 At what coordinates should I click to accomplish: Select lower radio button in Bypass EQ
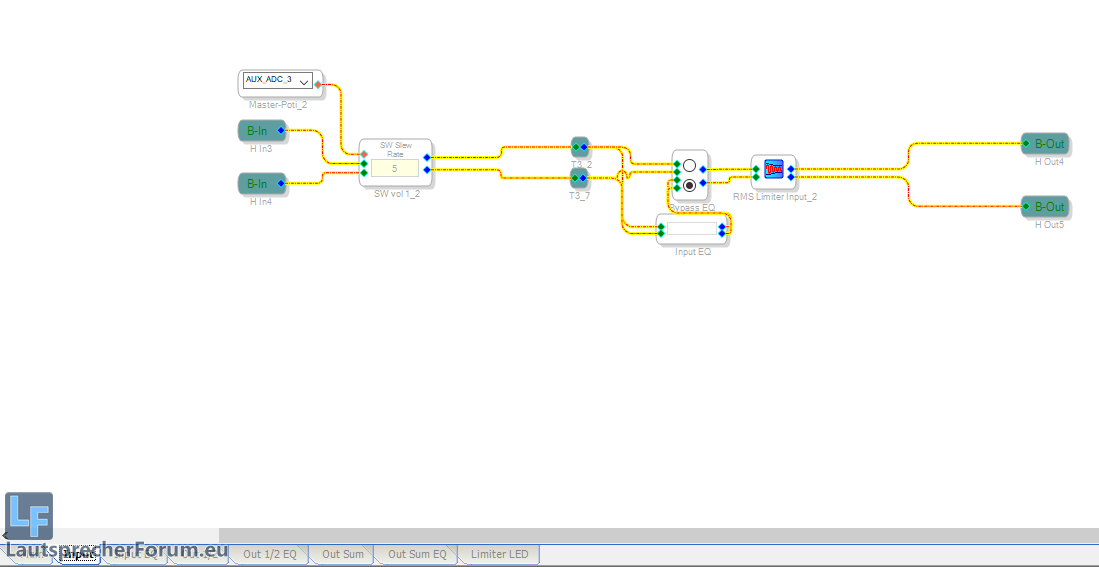(689, 185)
